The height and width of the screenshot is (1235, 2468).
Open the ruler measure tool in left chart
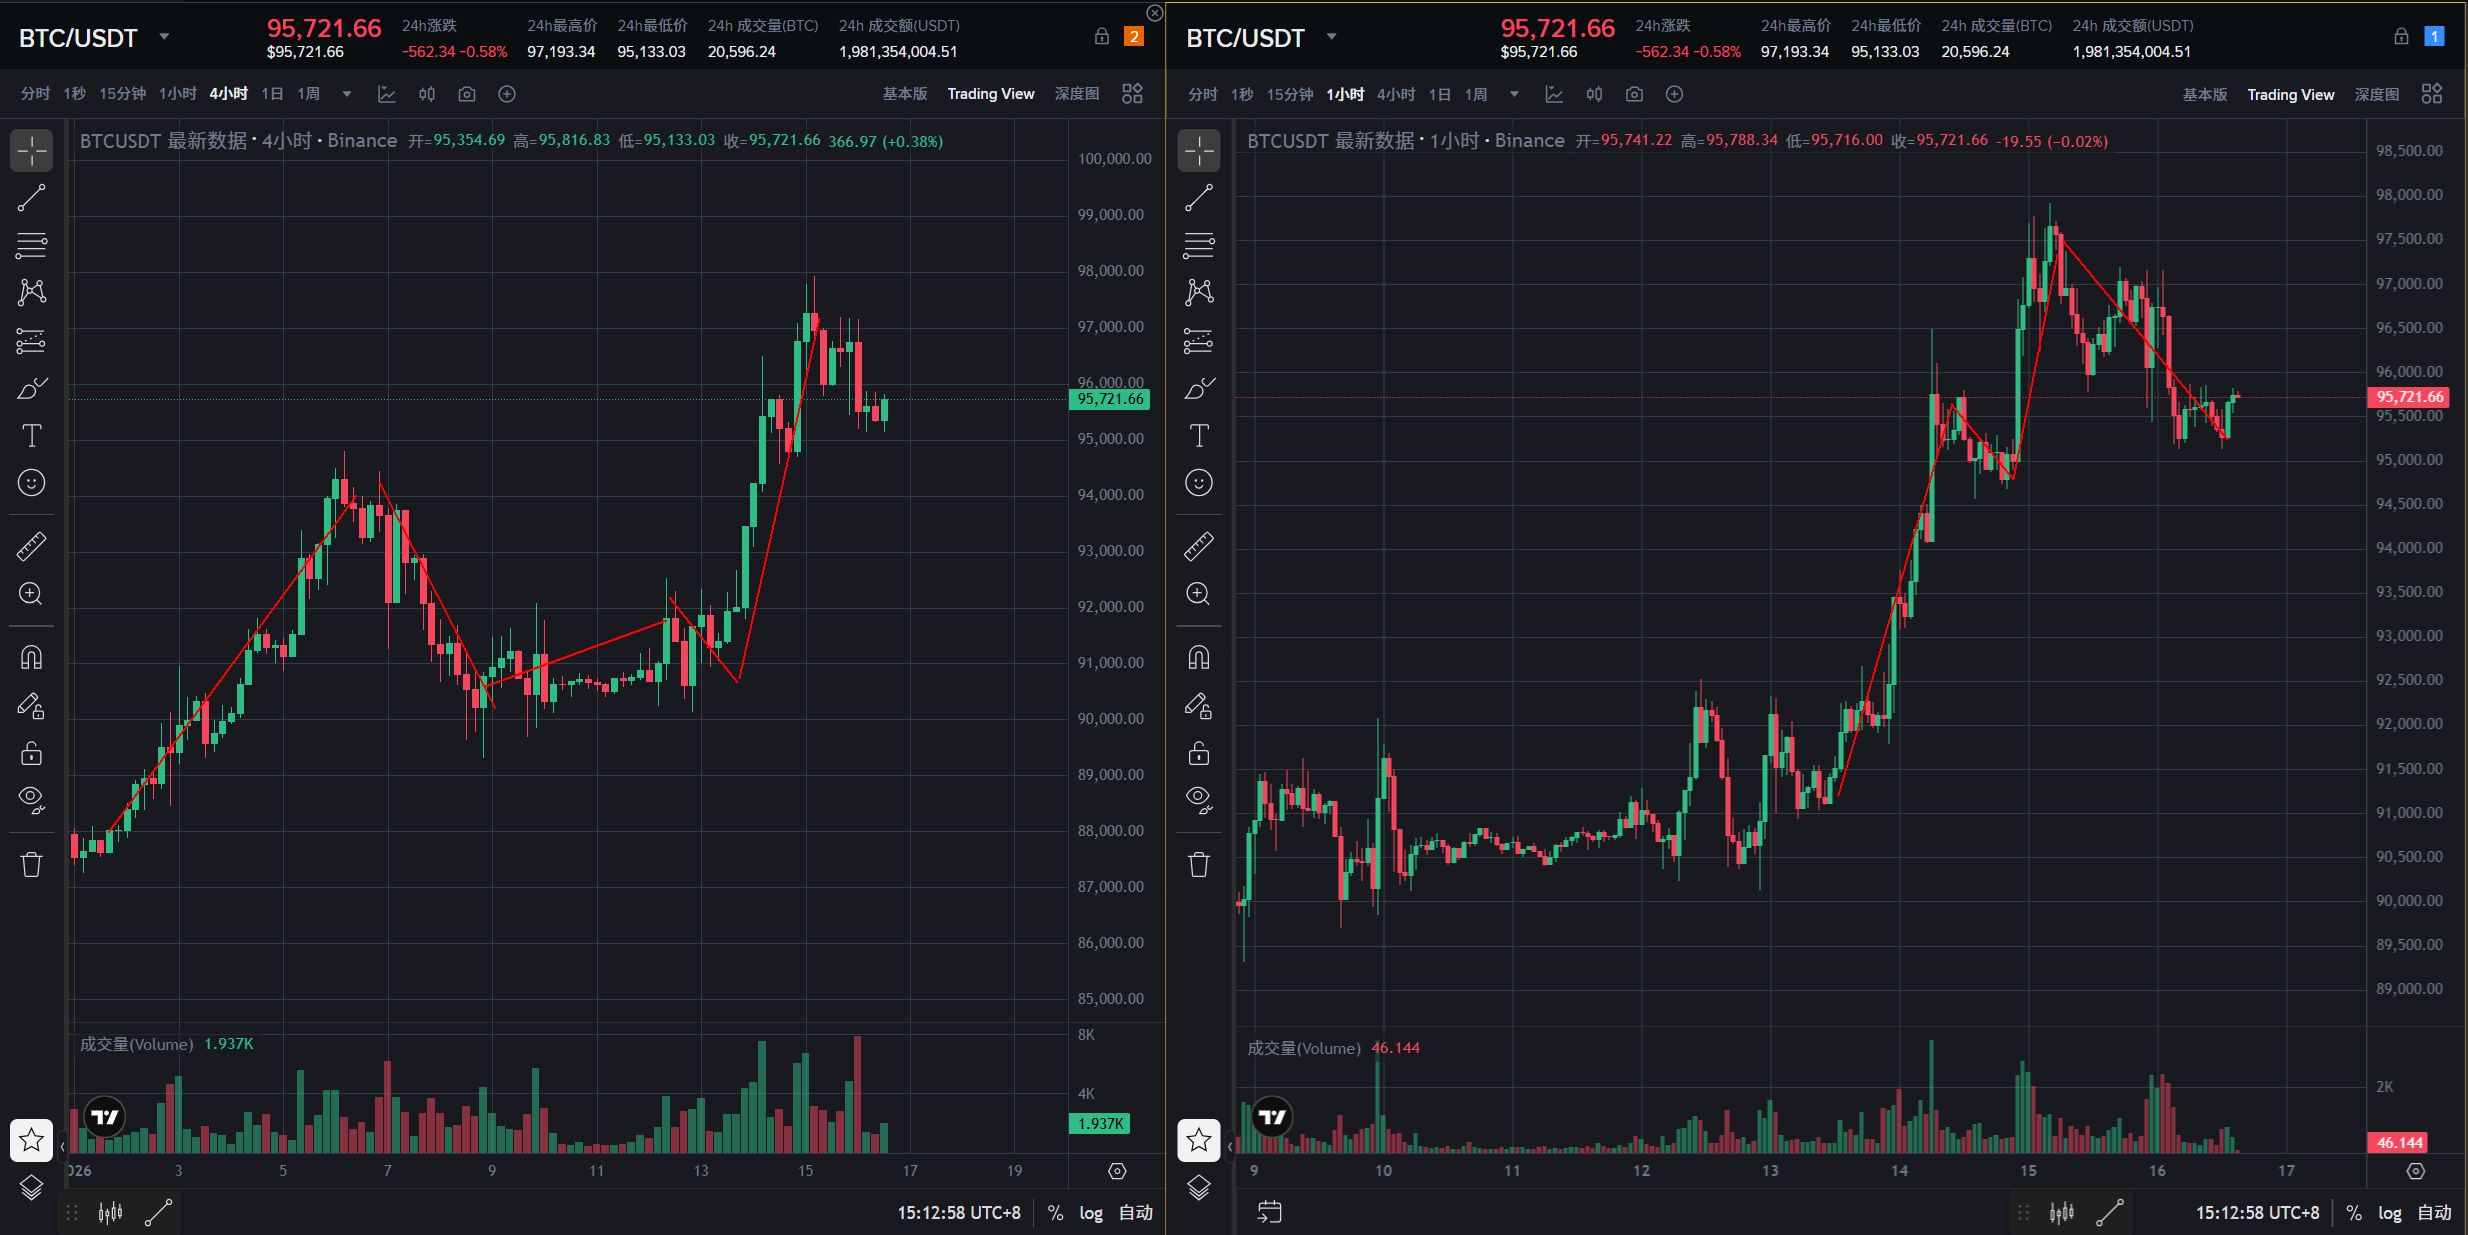[x=31, y=546]
